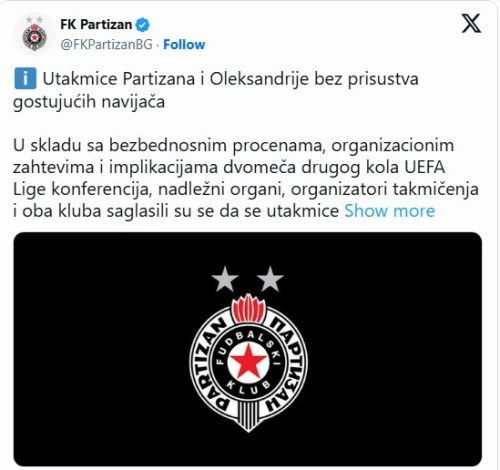Follow the FK Partizan account
Viewport: 500px width, 470px height.
click(x=184, y=44)
